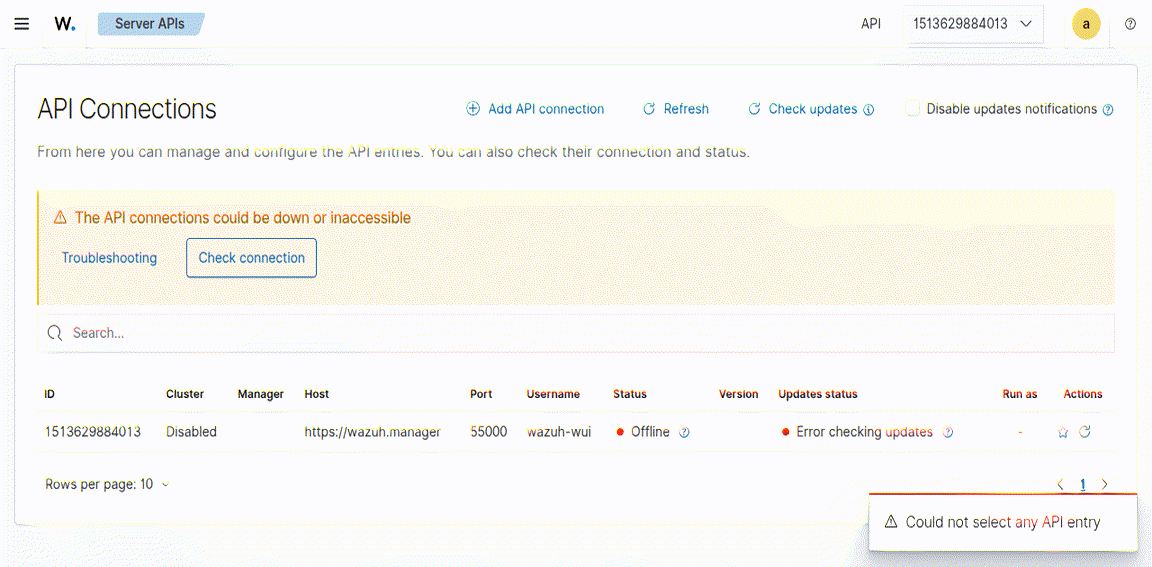Click the Wazuh logo
Screen dimensions: 1152x567
click(x=65, y=24)
